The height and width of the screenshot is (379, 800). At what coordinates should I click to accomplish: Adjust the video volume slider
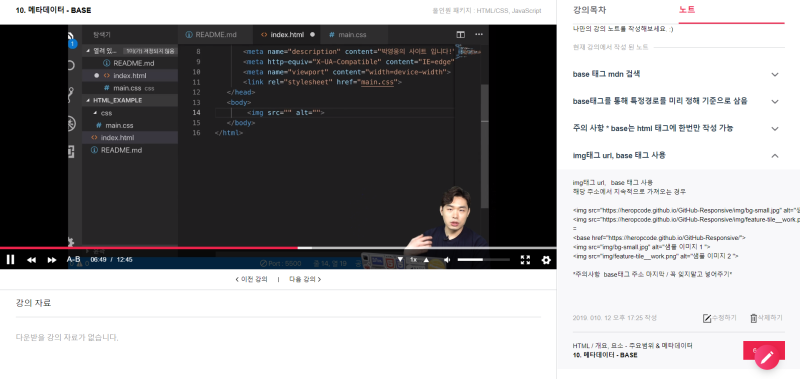coord(483,260)
